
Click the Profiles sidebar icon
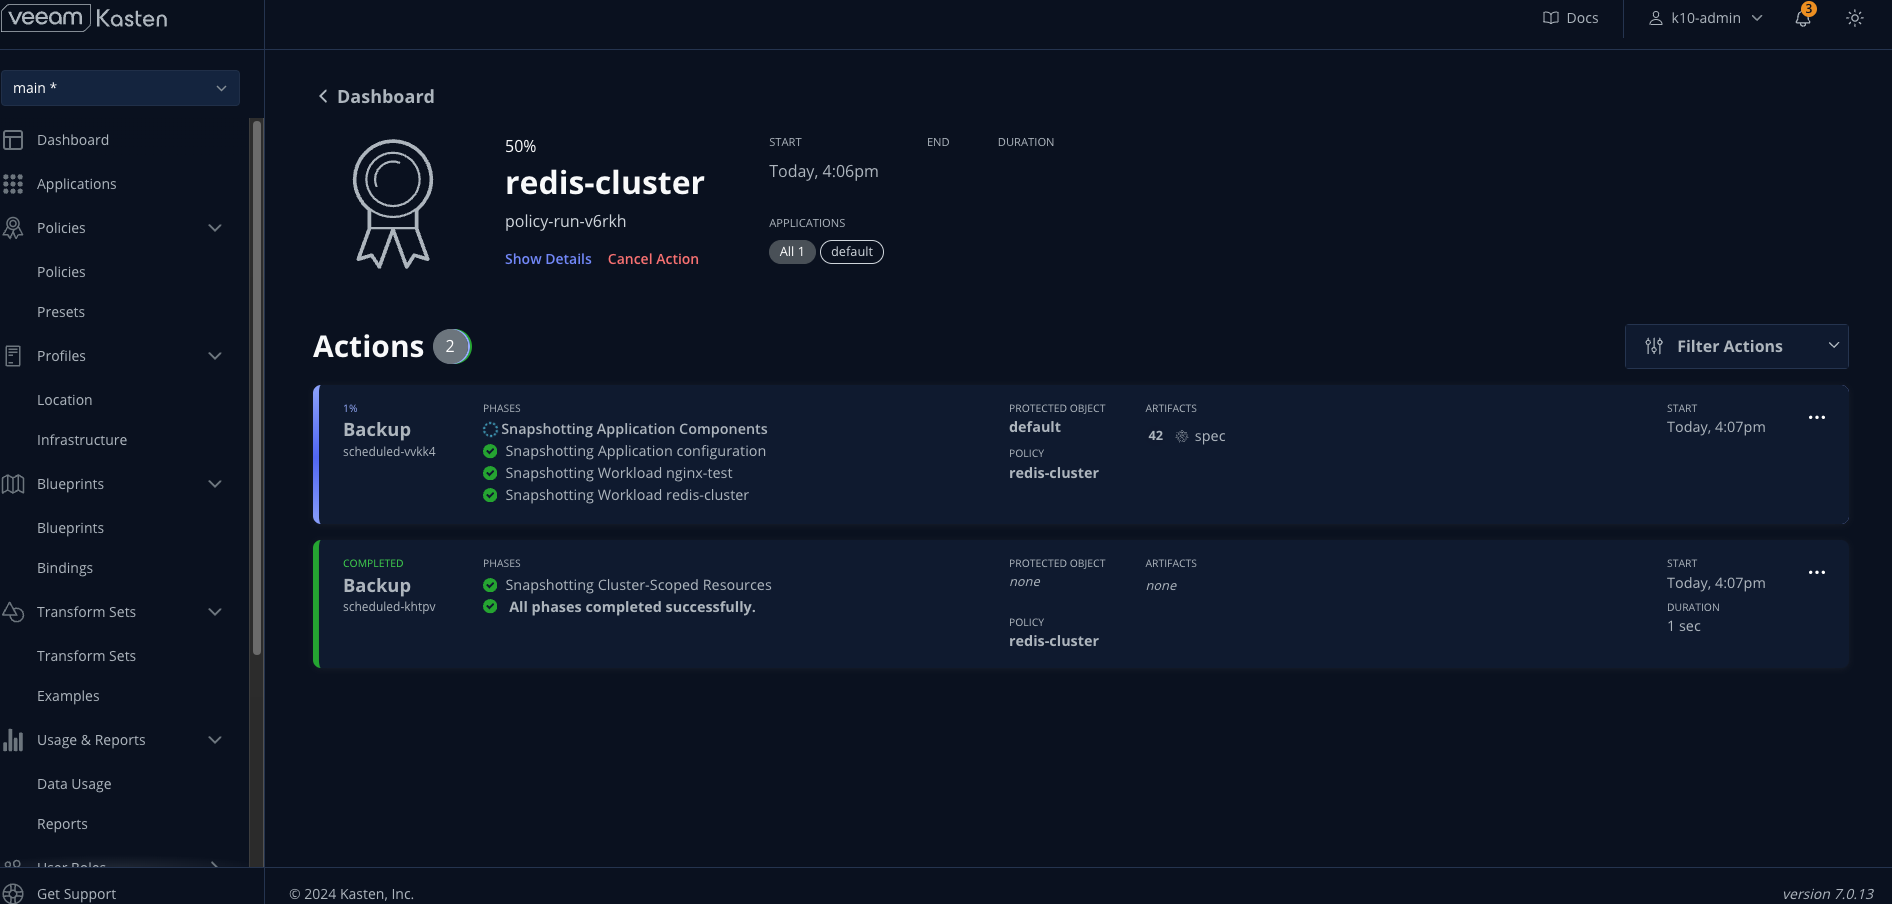(x=13, y=356)
